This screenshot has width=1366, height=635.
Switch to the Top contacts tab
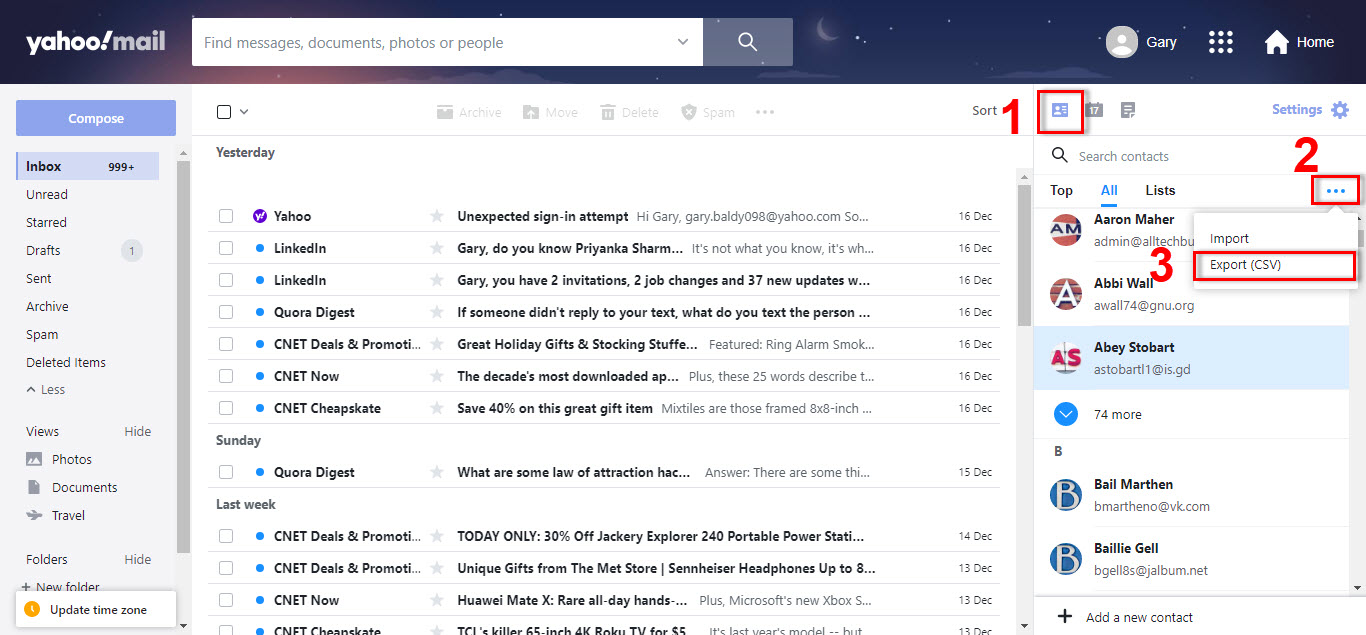tap(1061, 190)
